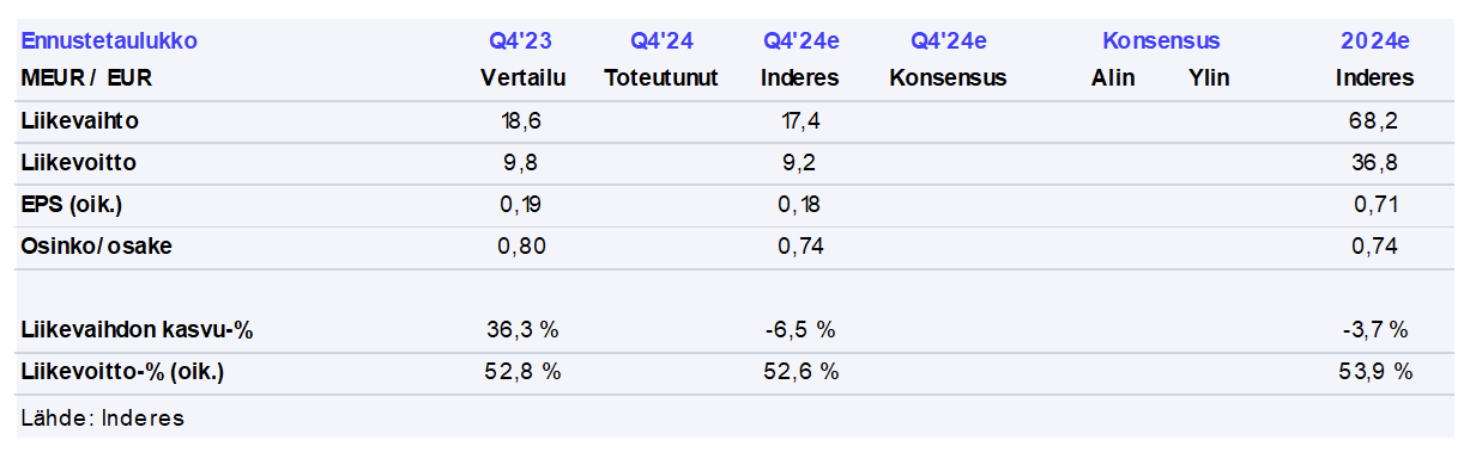The width and height of the screenshot is (1480, 460).
Task: Click the 68,2 Liikevaihto value for 2024e
Action: pos(1375,121)
